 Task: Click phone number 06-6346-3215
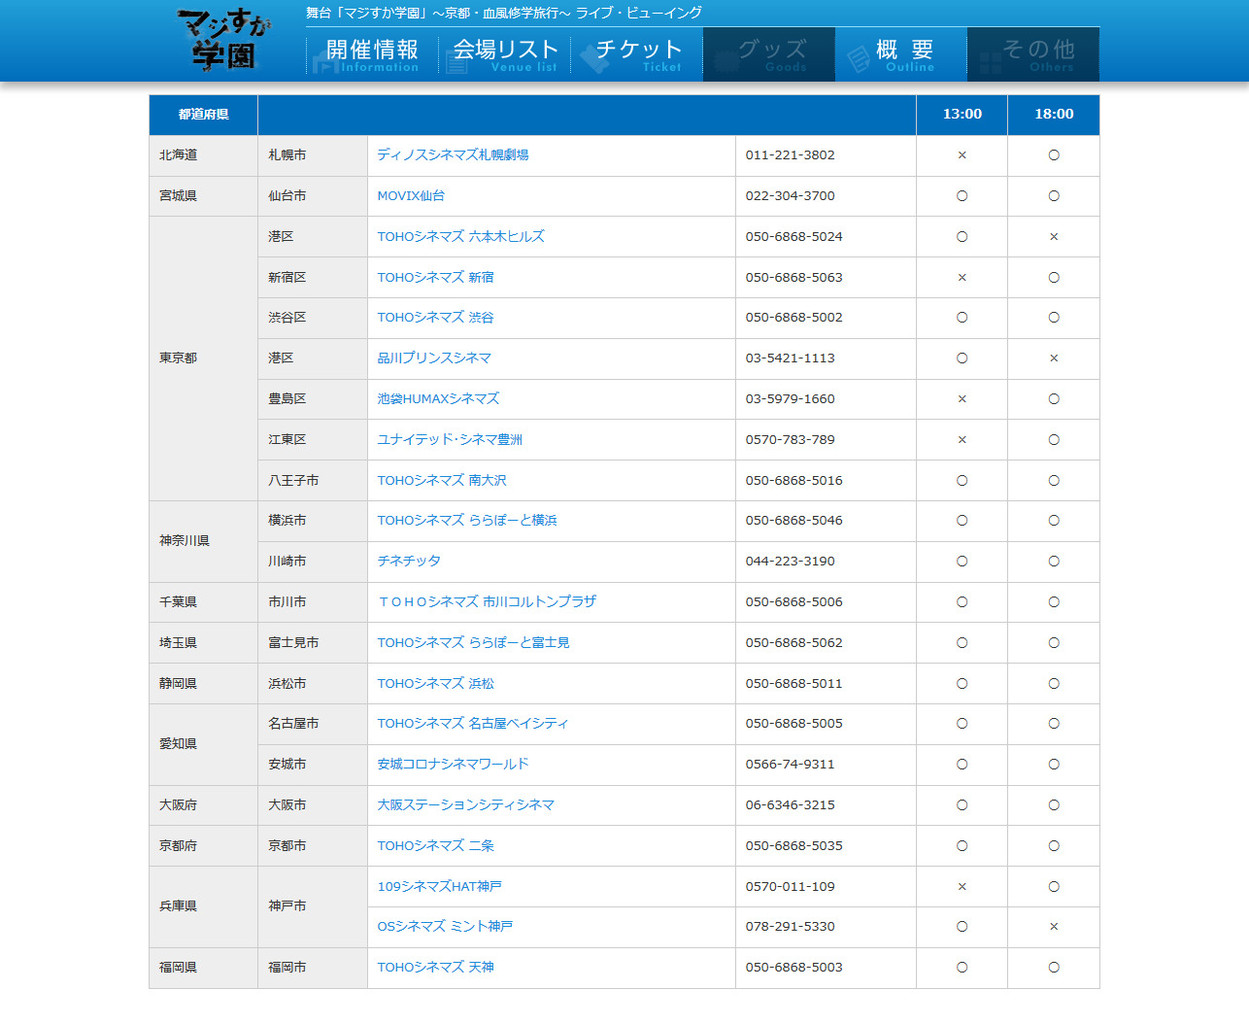pos(790,804)
